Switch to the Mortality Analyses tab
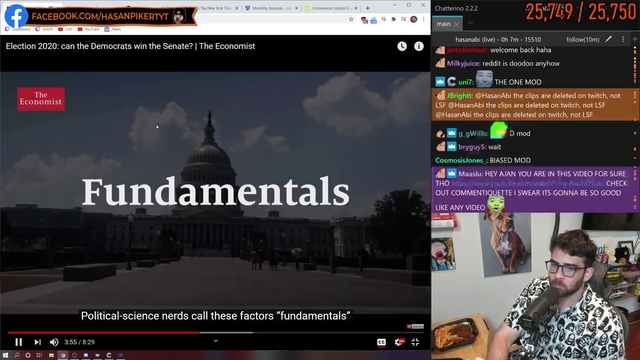This screenshot has width=640, height=360. [x=271, y=8]
